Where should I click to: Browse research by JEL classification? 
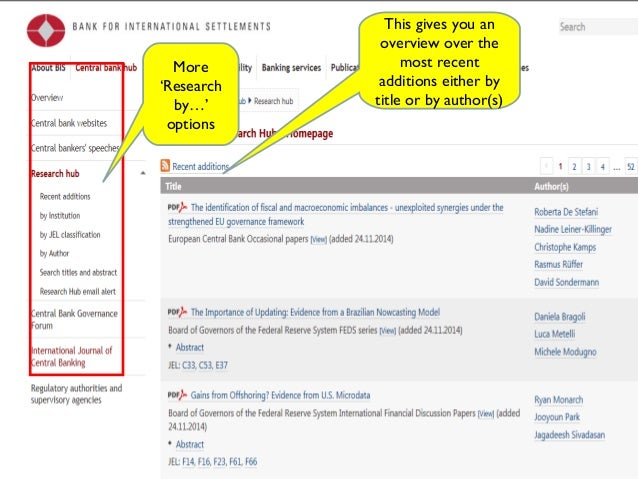pos(70,235)
